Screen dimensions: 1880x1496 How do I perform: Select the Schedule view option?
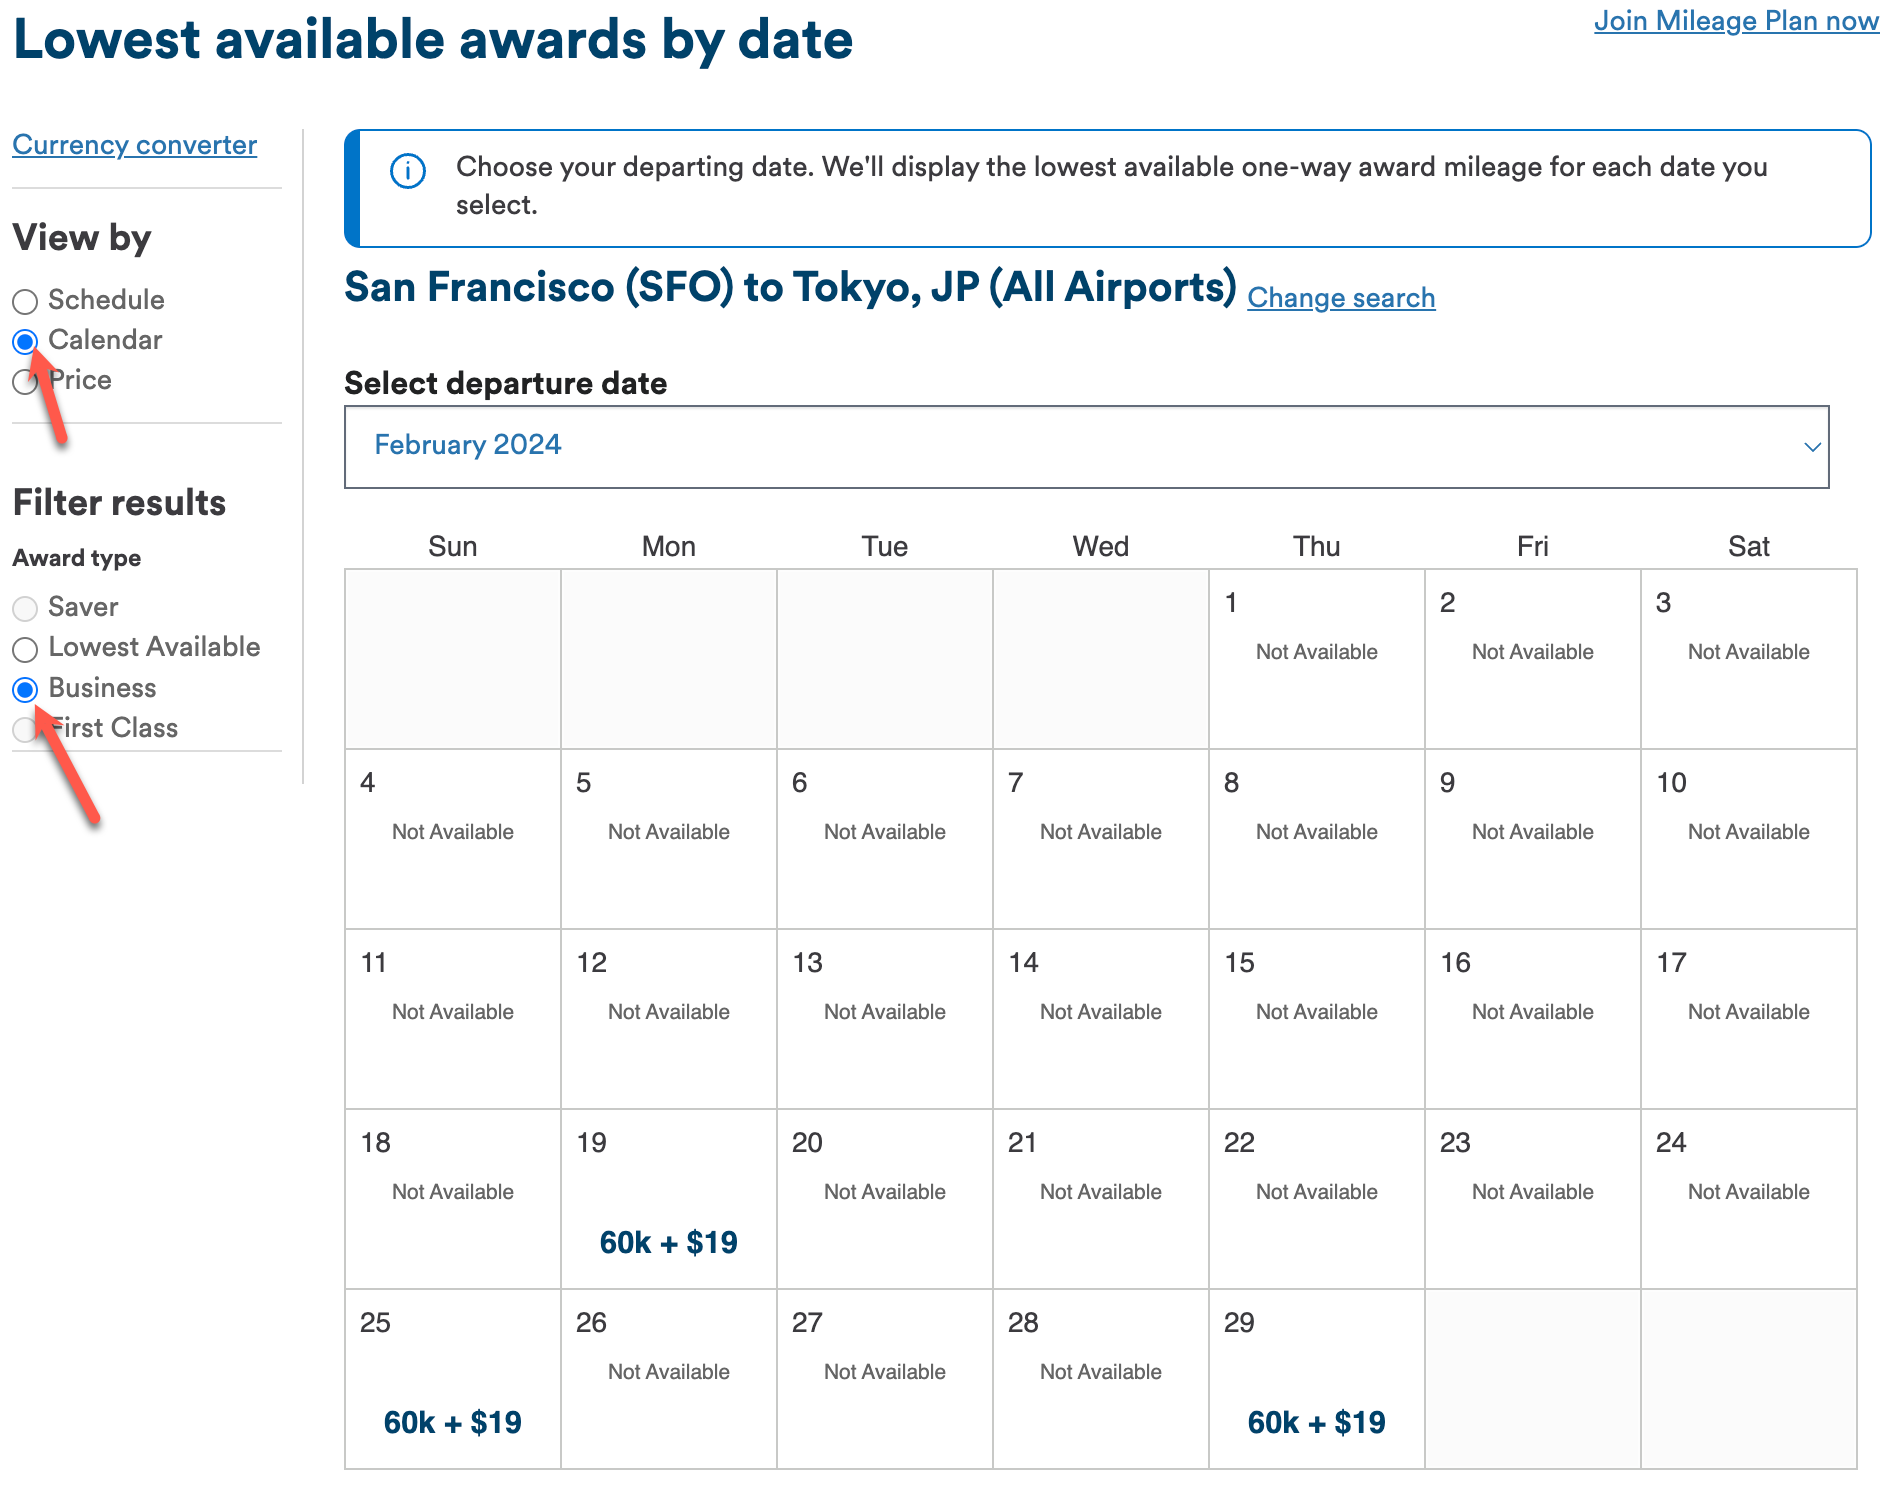click(25, 300)
